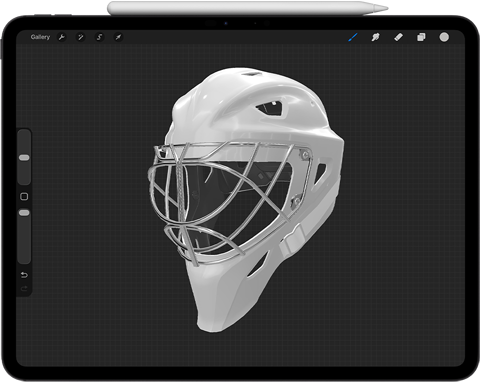481x382 pixels.
Task: Click the brush opacity slider handle
Action: click(24, 213)
